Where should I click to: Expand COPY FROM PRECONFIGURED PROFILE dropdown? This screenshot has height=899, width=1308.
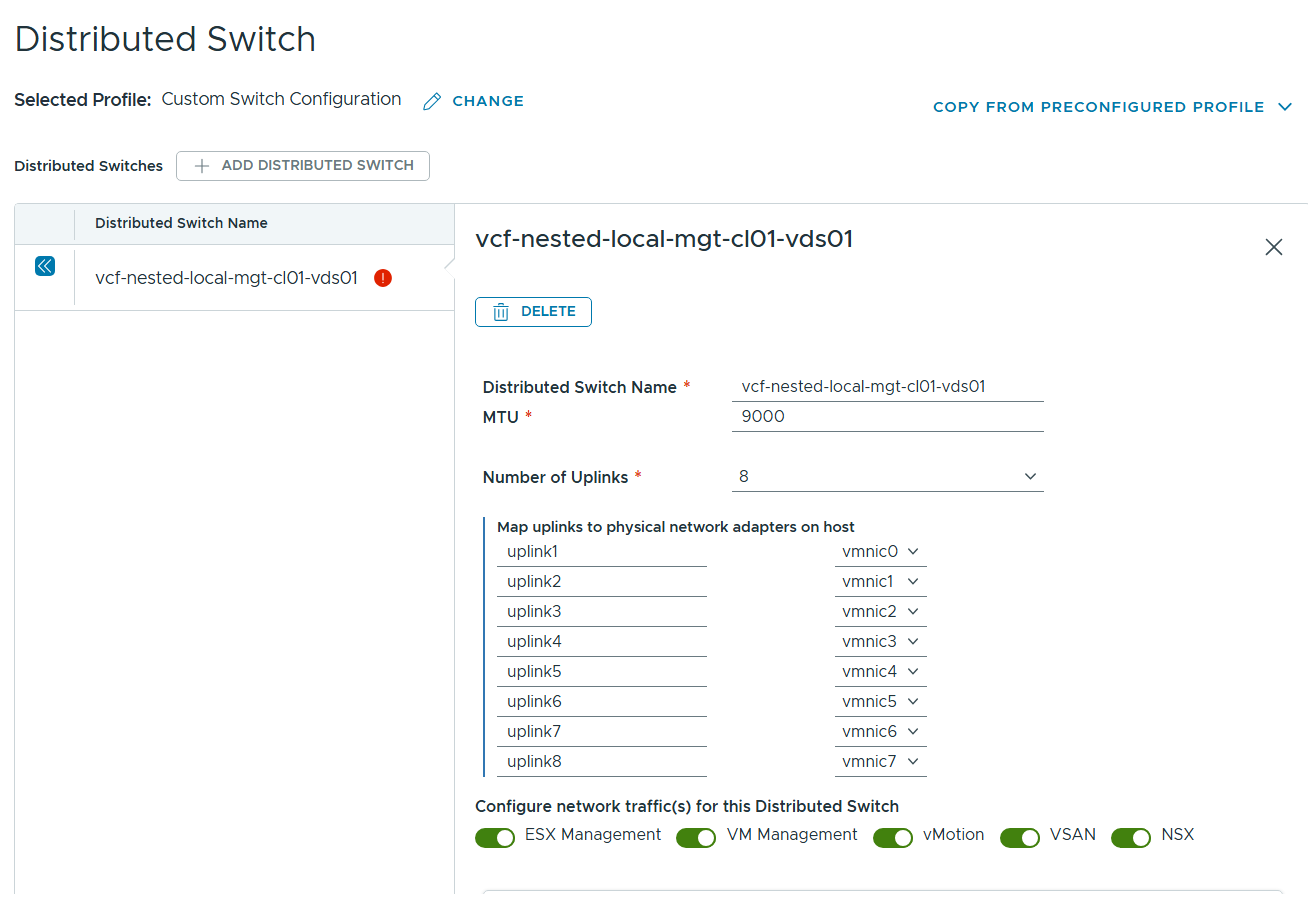tap(1112, 107)
